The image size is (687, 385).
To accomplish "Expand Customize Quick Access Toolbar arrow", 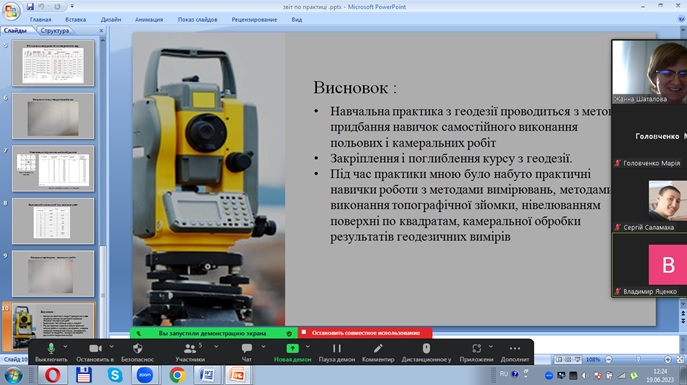I will click(72, 7).
